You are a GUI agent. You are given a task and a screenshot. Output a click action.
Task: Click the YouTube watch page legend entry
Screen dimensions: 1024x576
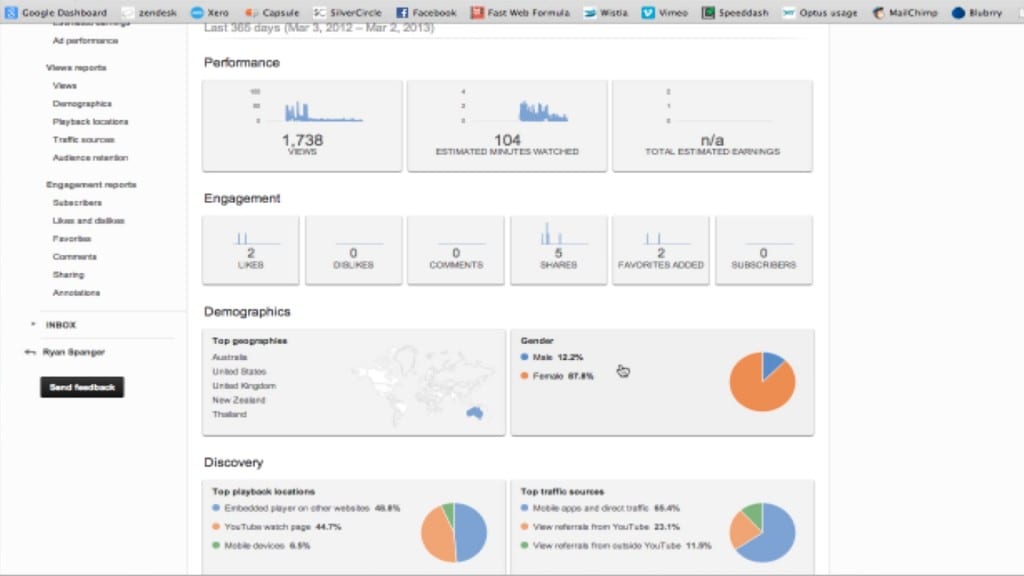pos(276,526)
